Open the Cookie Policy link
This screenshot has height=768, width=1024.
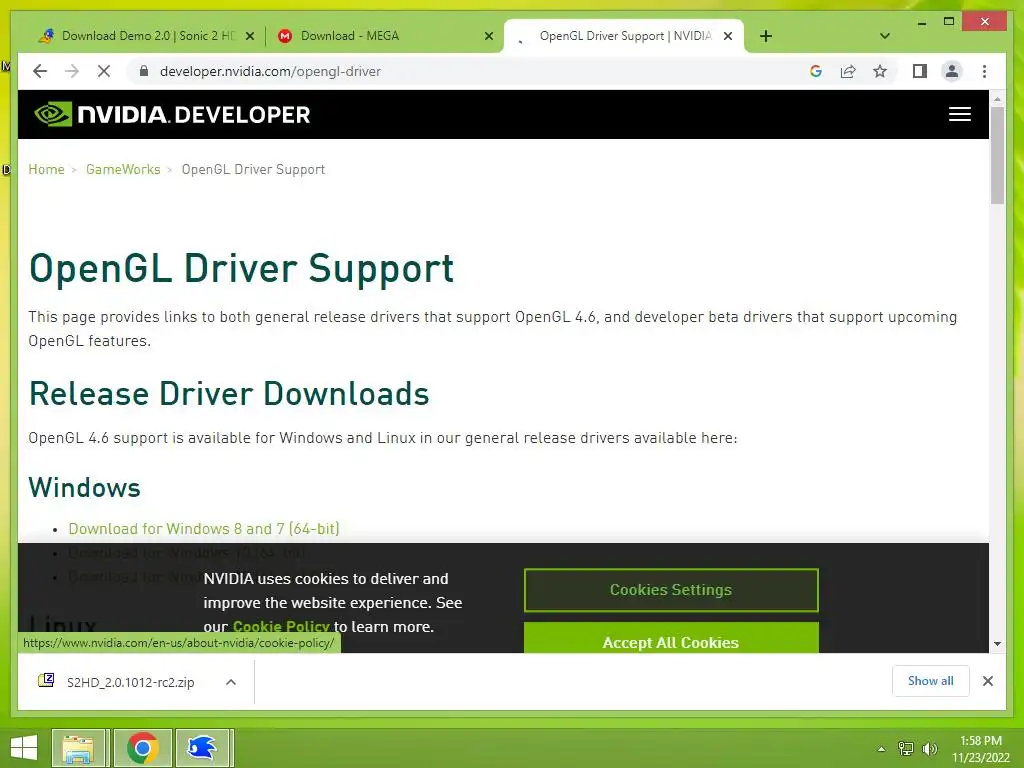coord(281,626)
